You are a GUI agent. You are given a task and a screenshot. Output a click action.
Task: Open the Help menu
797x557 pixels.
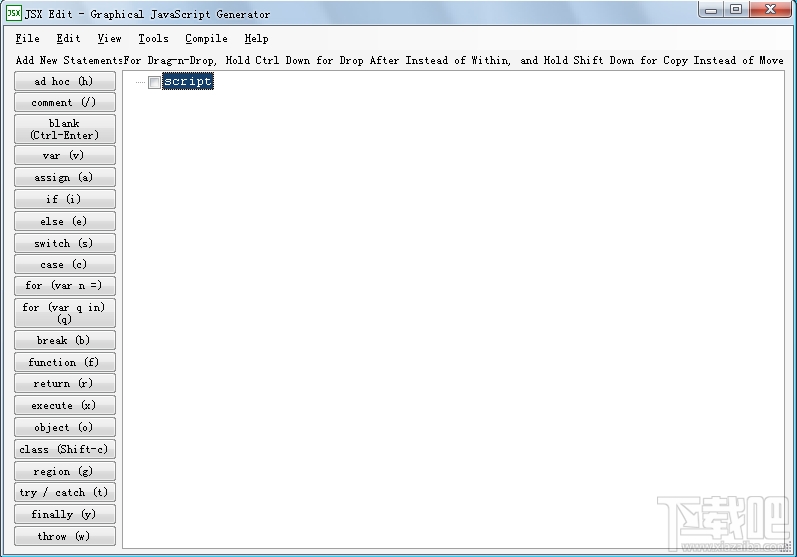tap(256, 39)
